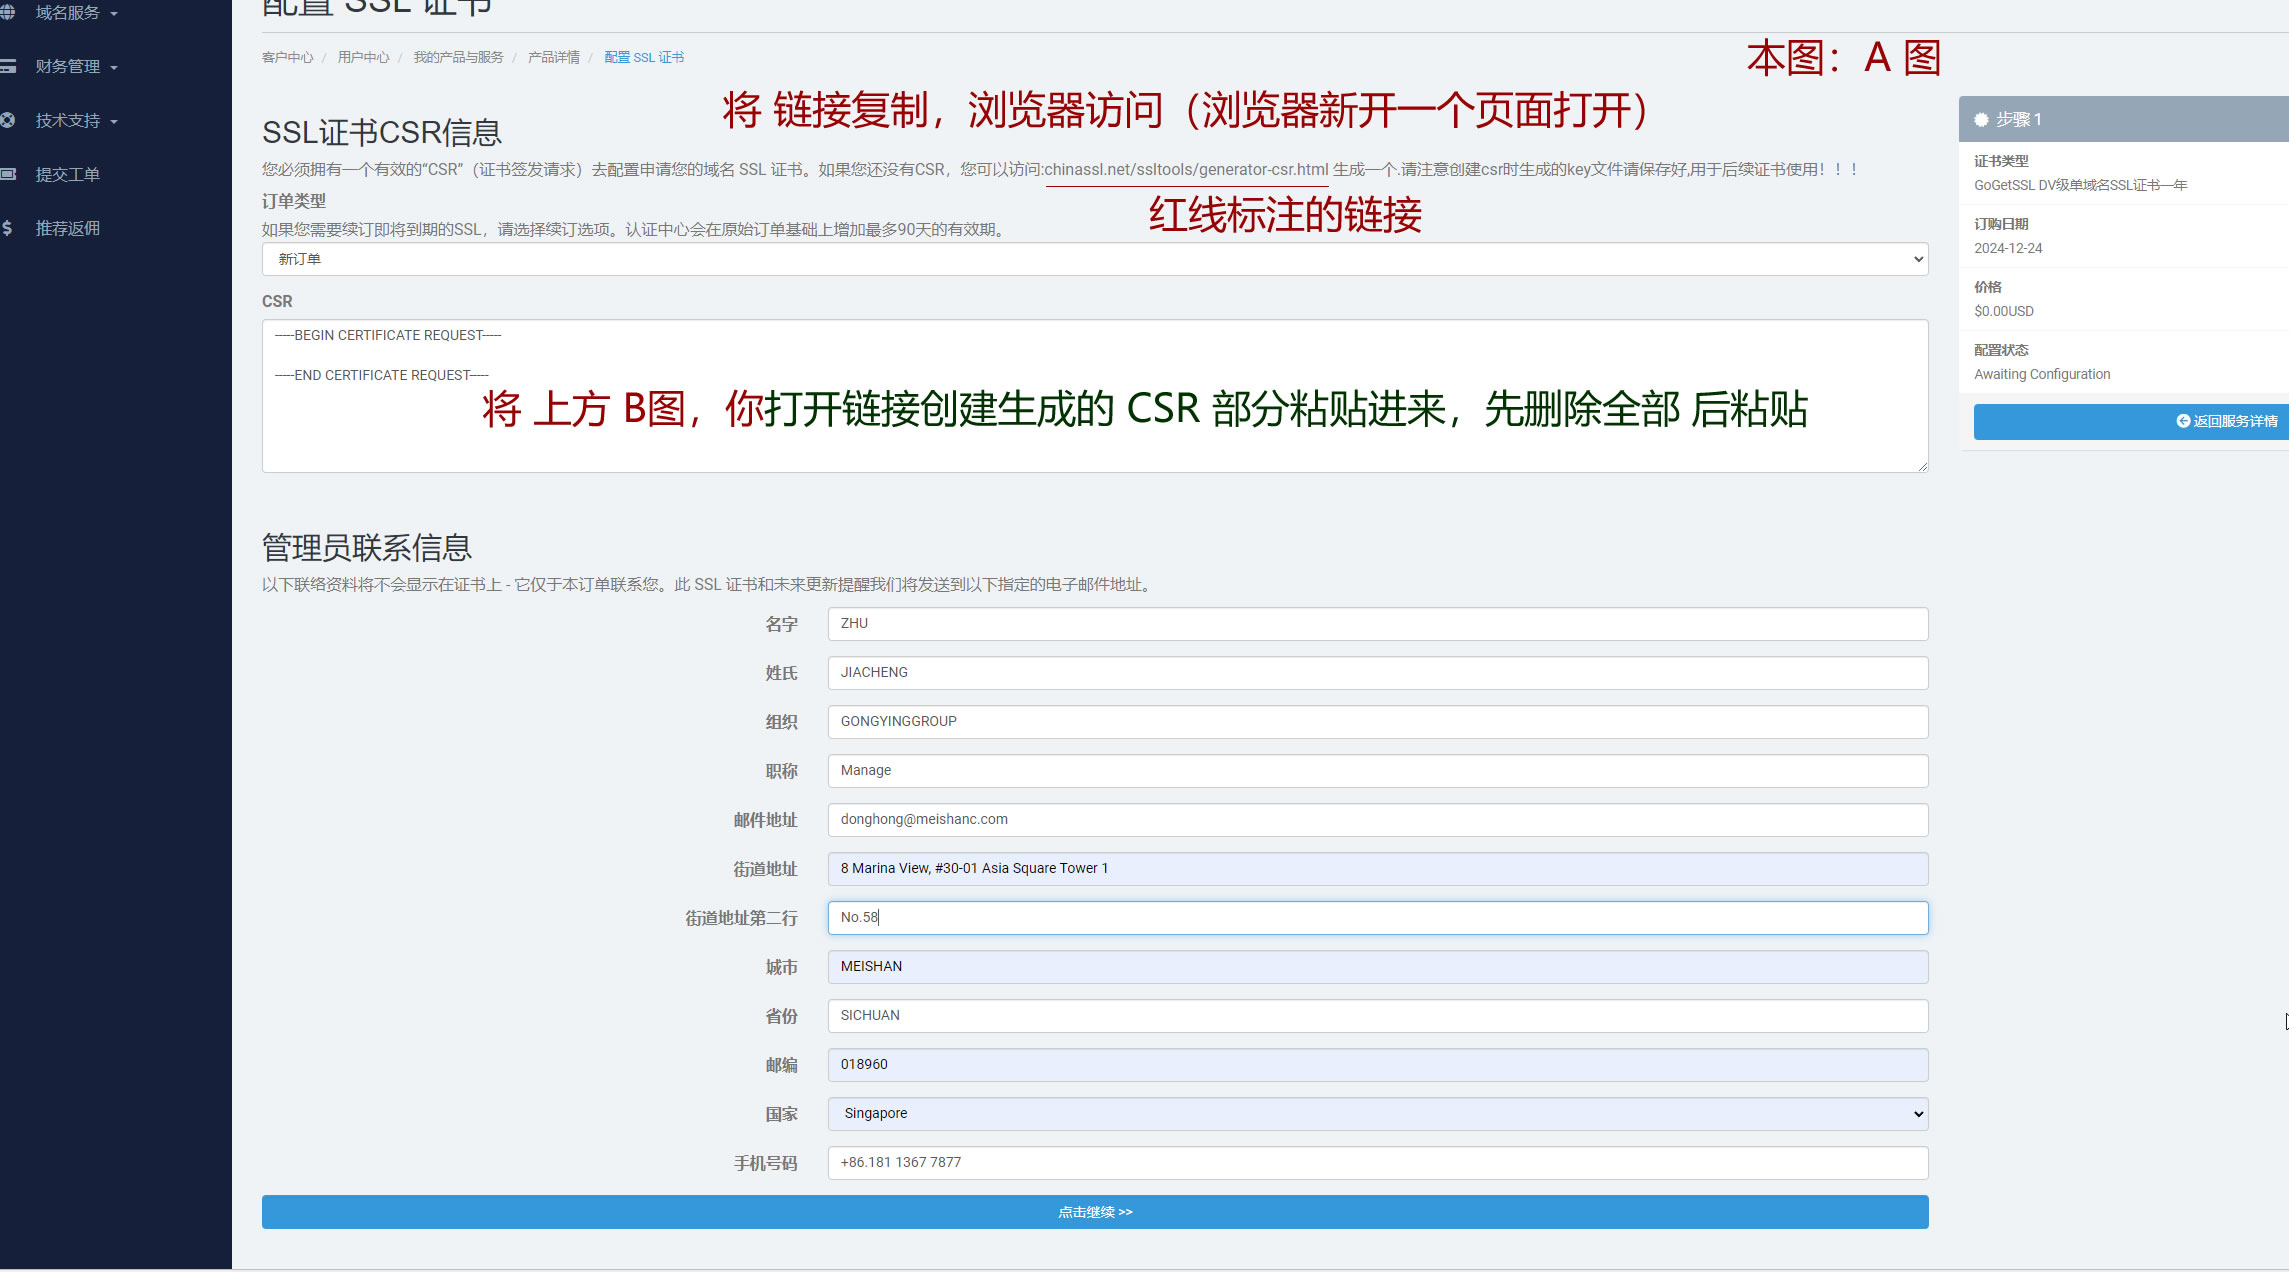Screen dimensions: 2289x1272
Task: Click the SSL证书CSR信息 heading
Action: tap(382, 132)
